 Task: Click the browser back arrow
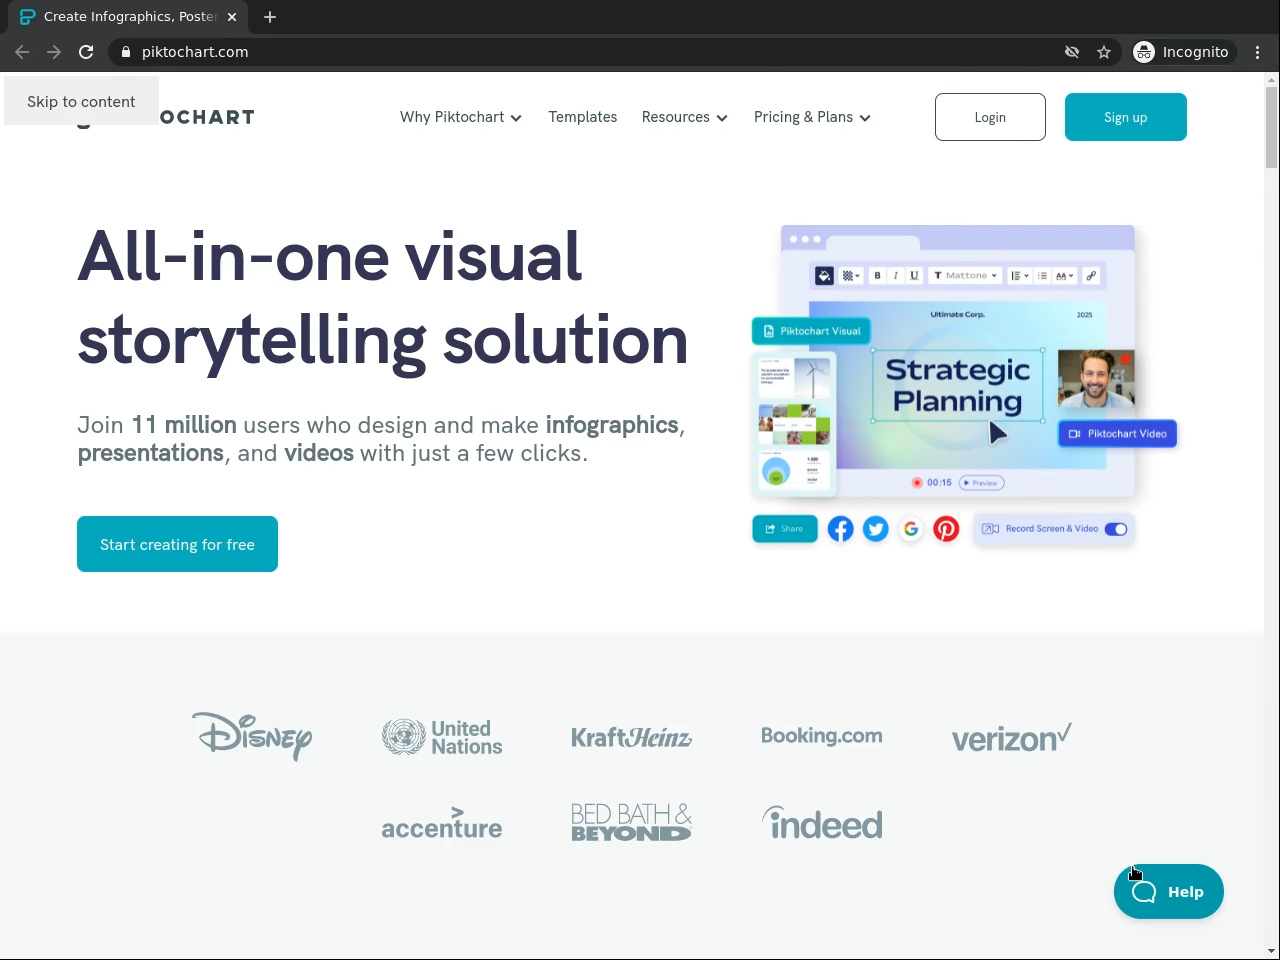click(x=22, y=52)
